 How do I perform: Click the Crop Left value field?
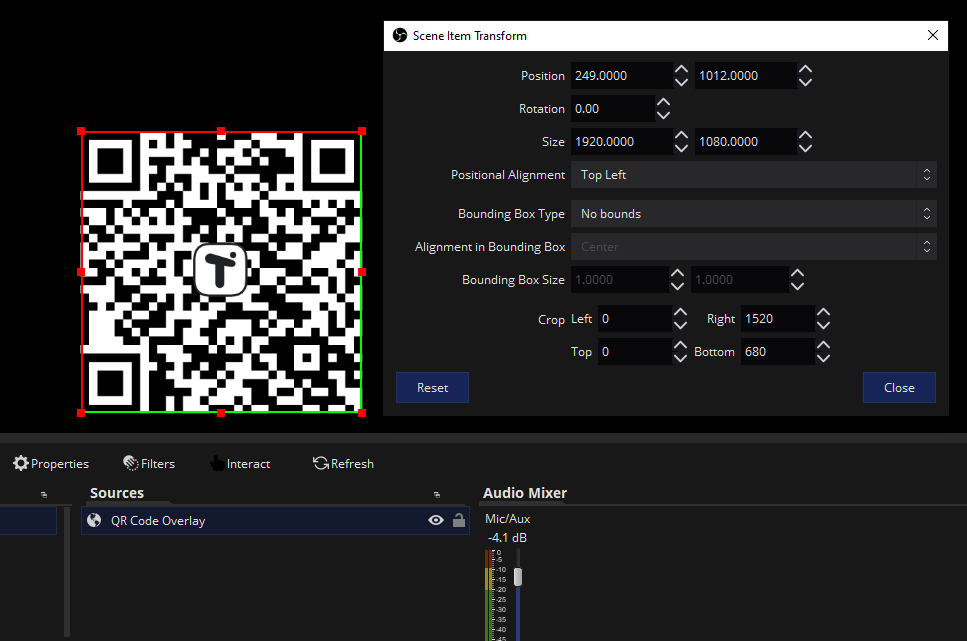tap(635, 318)
